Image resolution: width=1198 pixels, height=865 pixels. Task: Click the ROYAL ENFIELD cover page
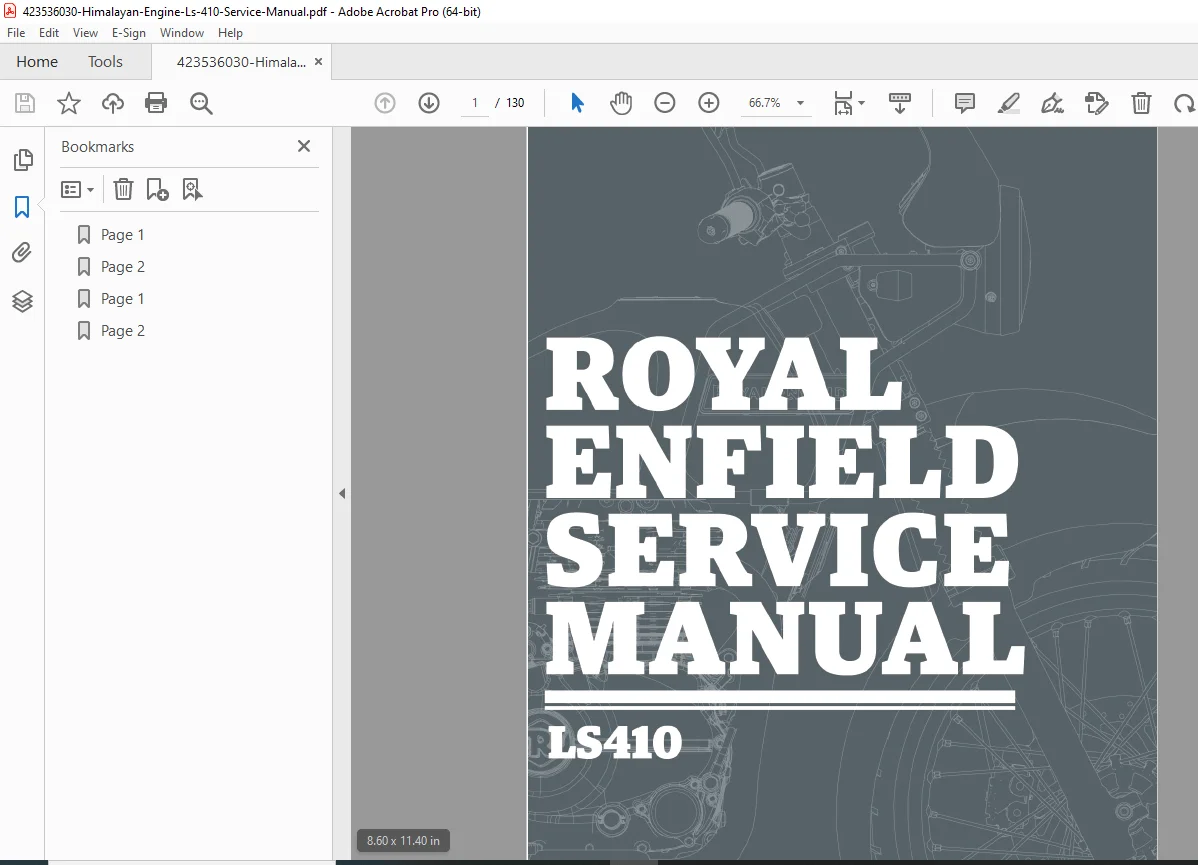click(842, 493)
